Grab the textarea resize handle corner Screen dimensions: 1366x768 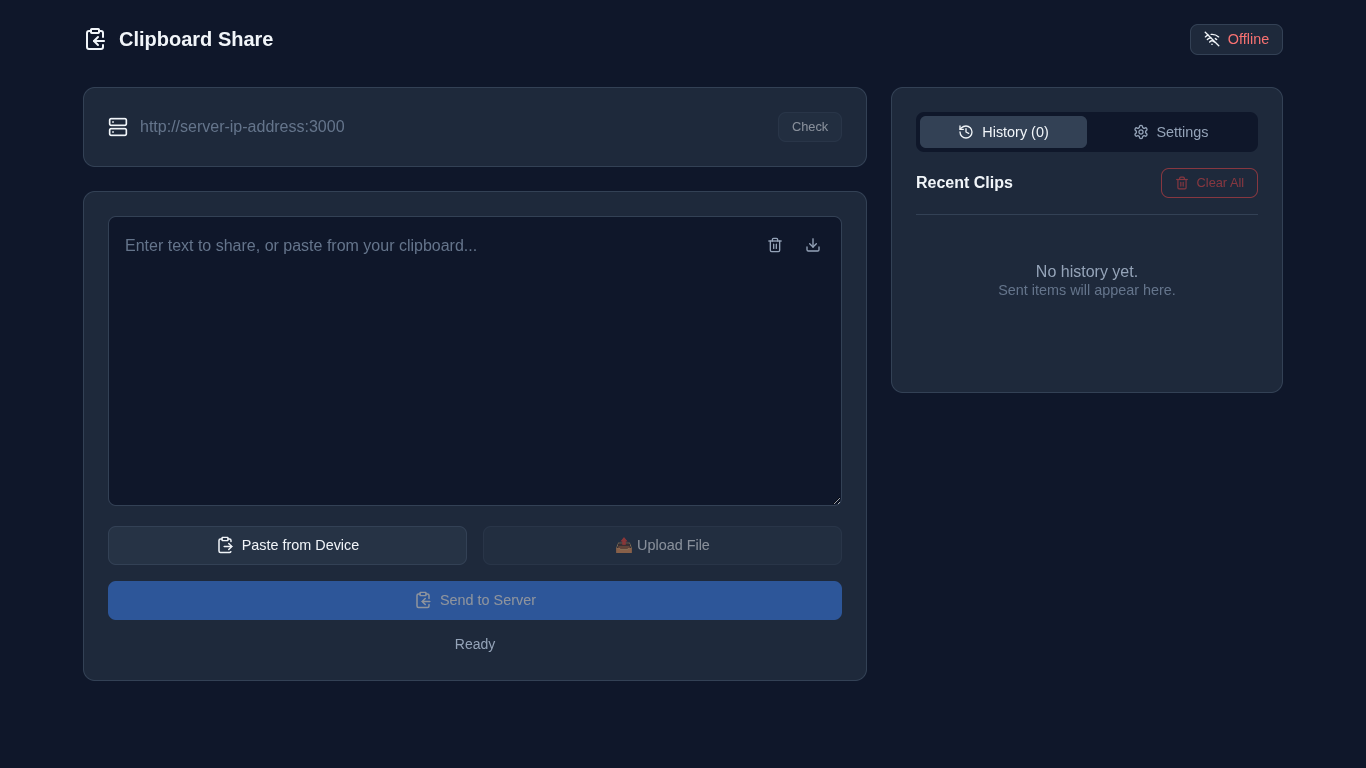point(836,500)
